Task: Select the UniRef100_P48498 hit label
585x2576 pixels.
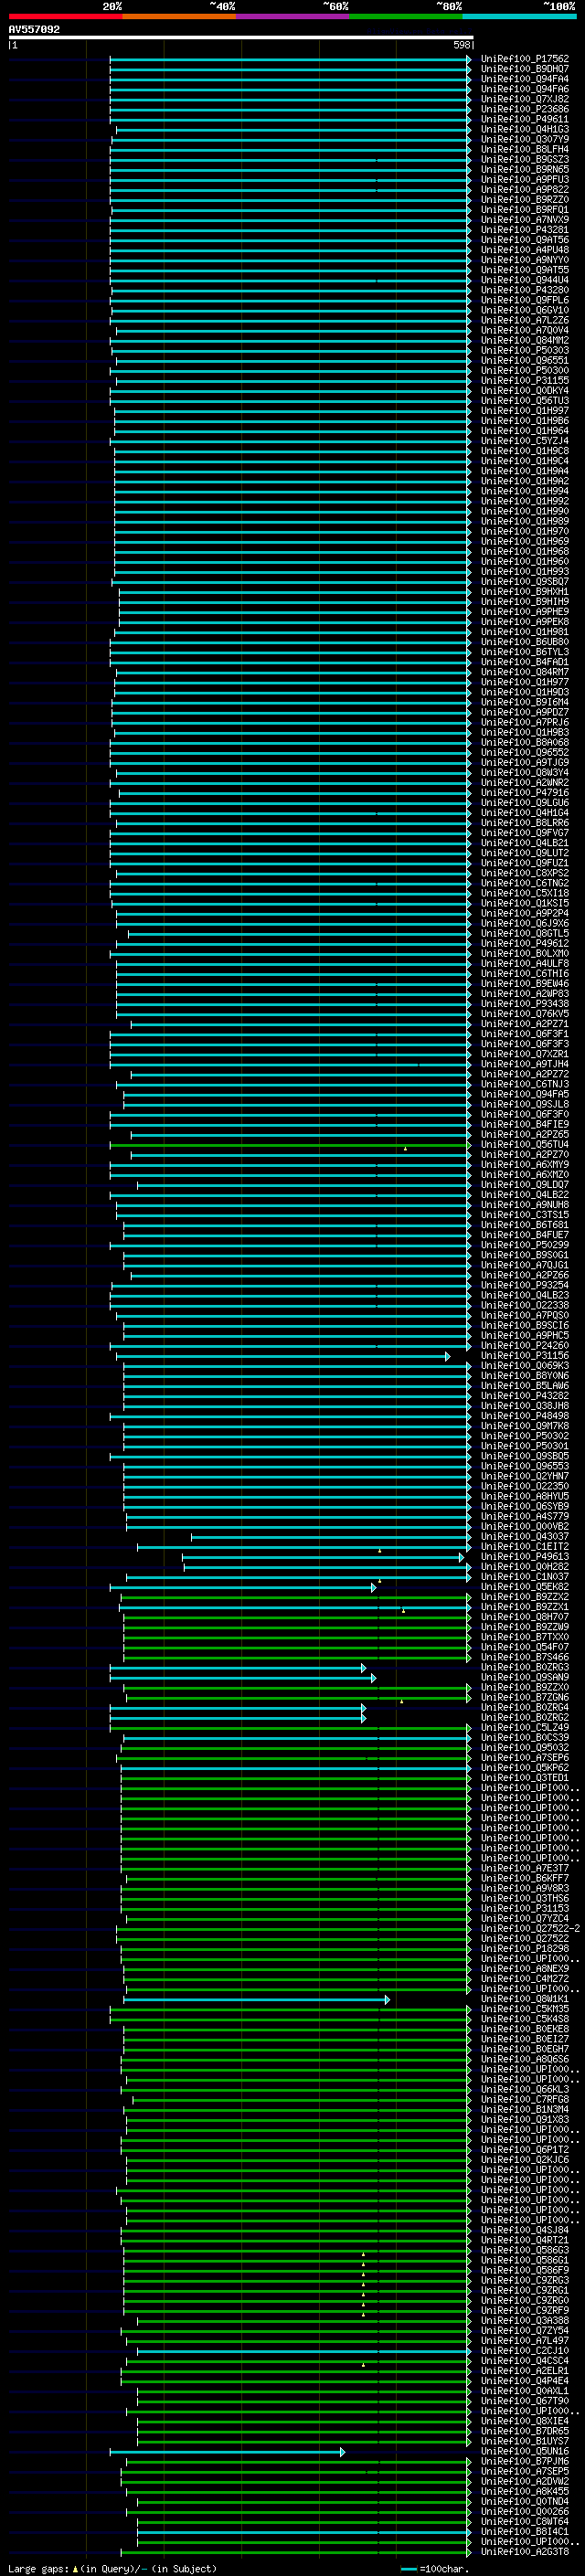Action: (524, 1416)
